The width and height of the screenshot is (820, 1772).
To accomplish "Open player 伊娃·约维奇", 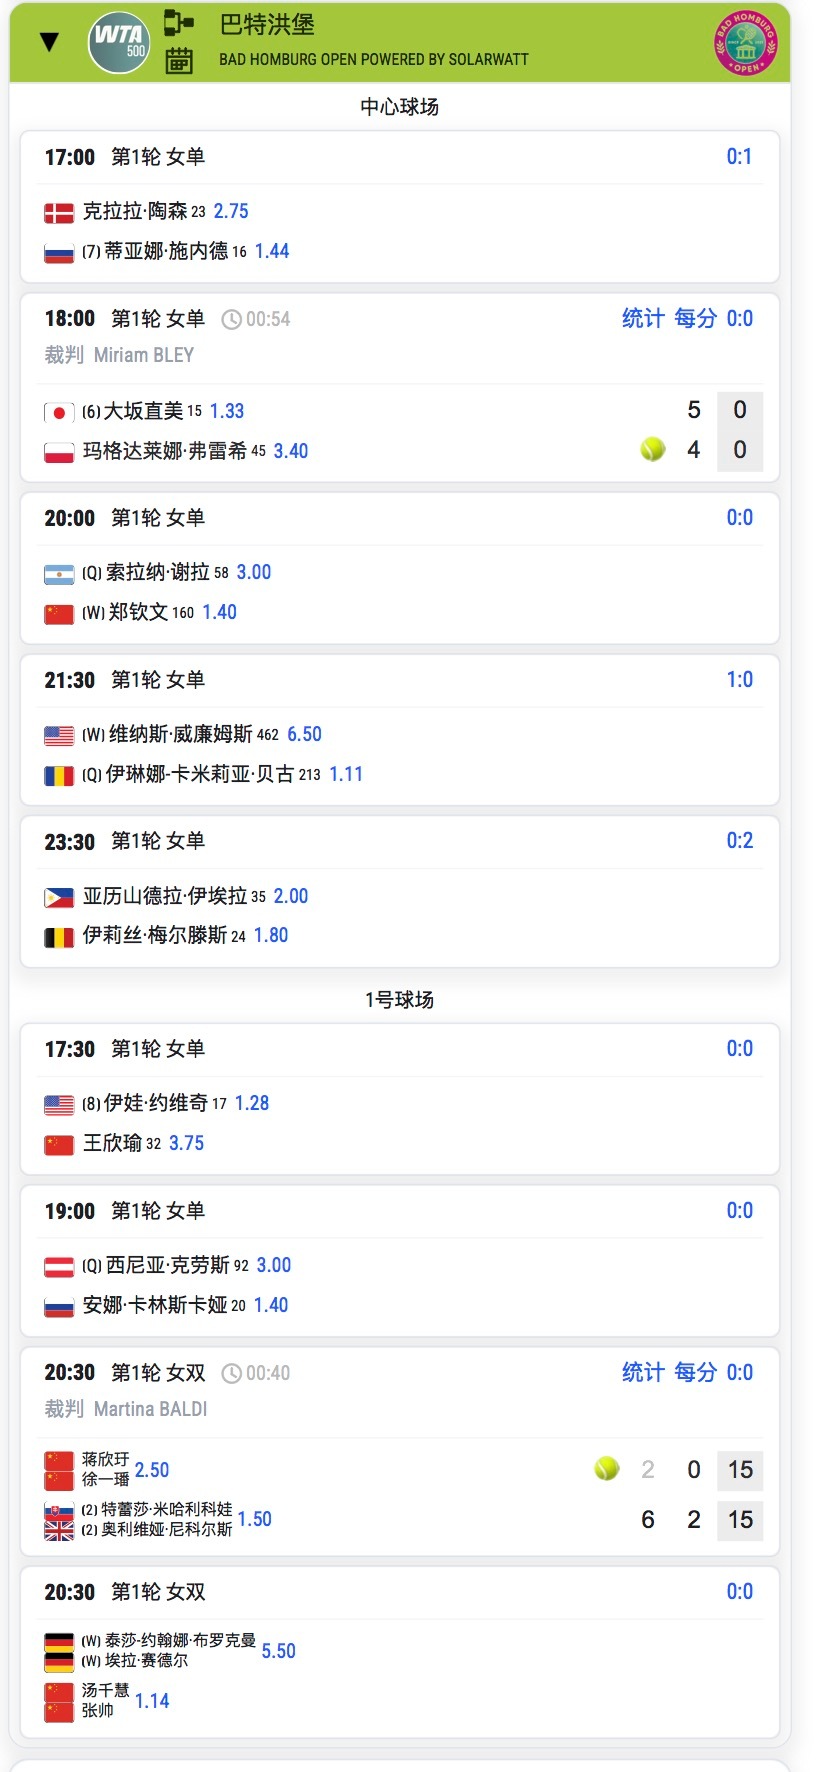I will (x=156, y=1103).
